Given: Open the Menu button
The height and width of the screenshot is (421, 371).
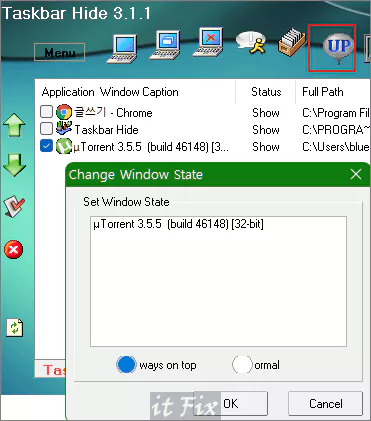Looking at the screenshot, I should point(60,52).
